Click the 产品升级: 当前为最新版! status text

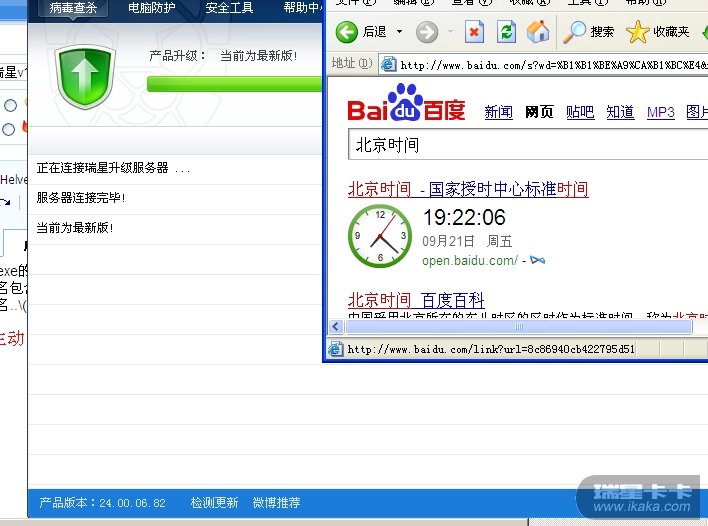223,56
